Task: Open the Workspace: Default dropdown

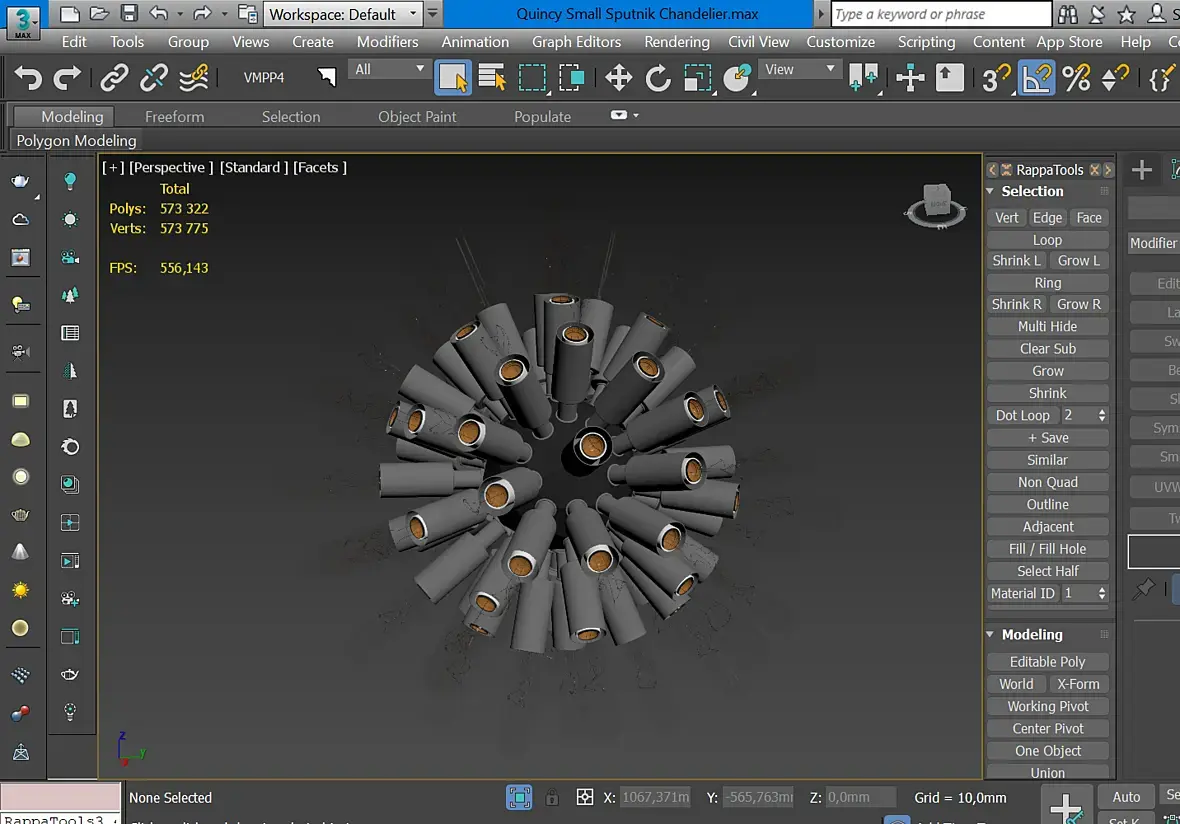Action: (x=345, y=14)
